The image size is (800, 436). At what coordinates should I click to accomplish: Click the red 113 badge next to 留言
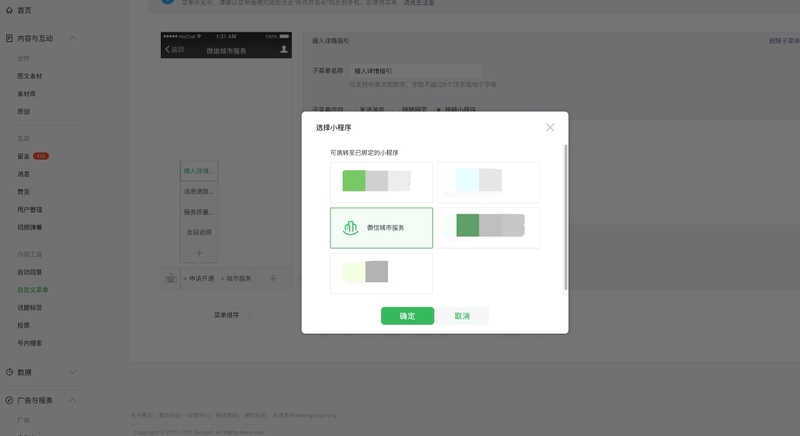coord(41,156)
